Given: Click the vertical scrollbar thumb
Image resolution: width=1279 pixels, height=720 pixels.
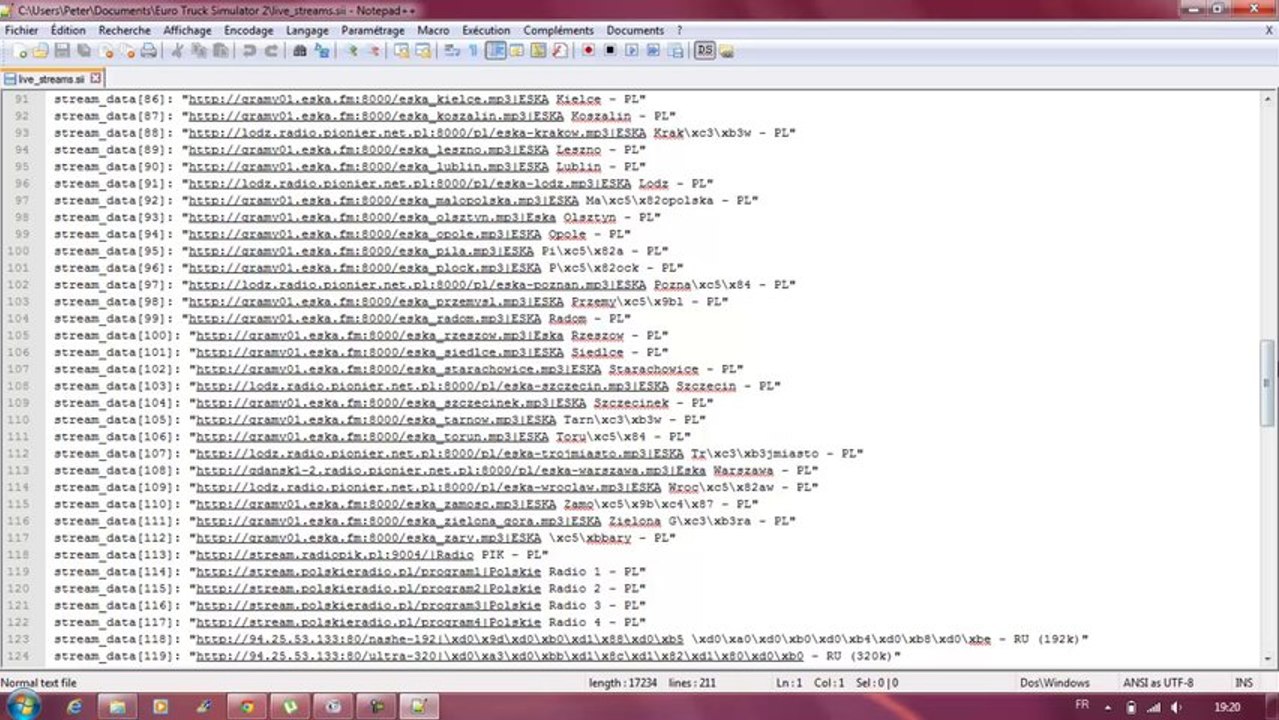Looking at the screenshot, I should coord(1268,383).
